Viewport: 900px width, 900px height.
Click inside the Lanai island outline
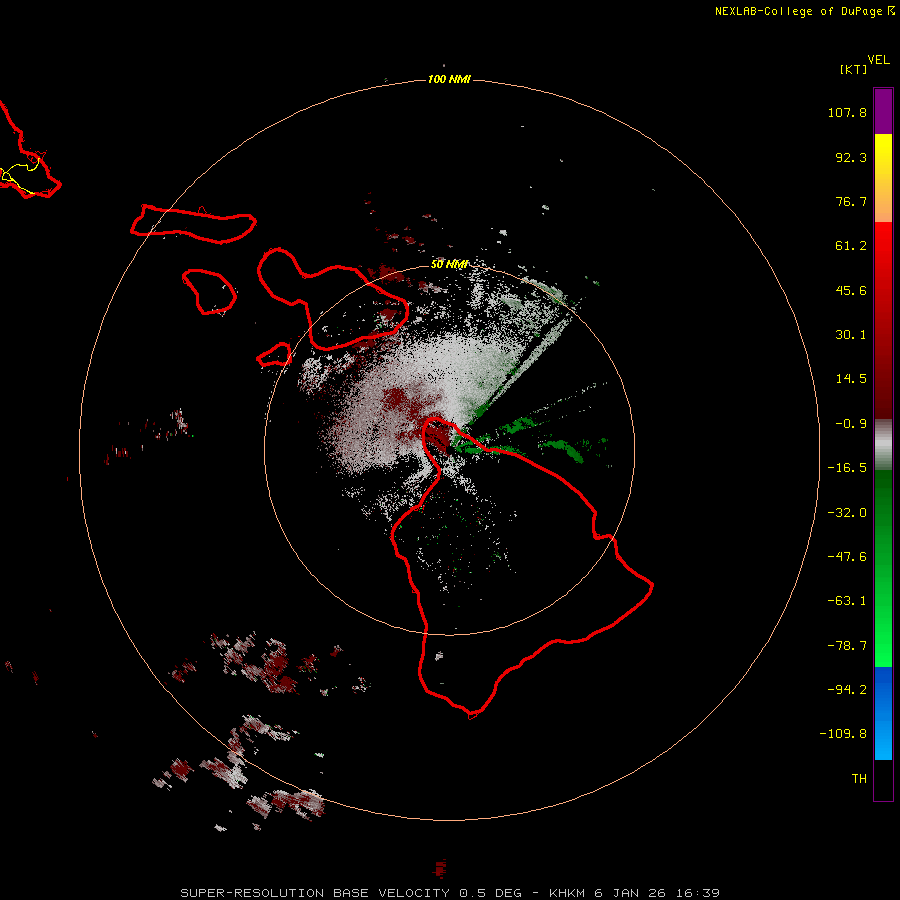[x=210, y=292]
